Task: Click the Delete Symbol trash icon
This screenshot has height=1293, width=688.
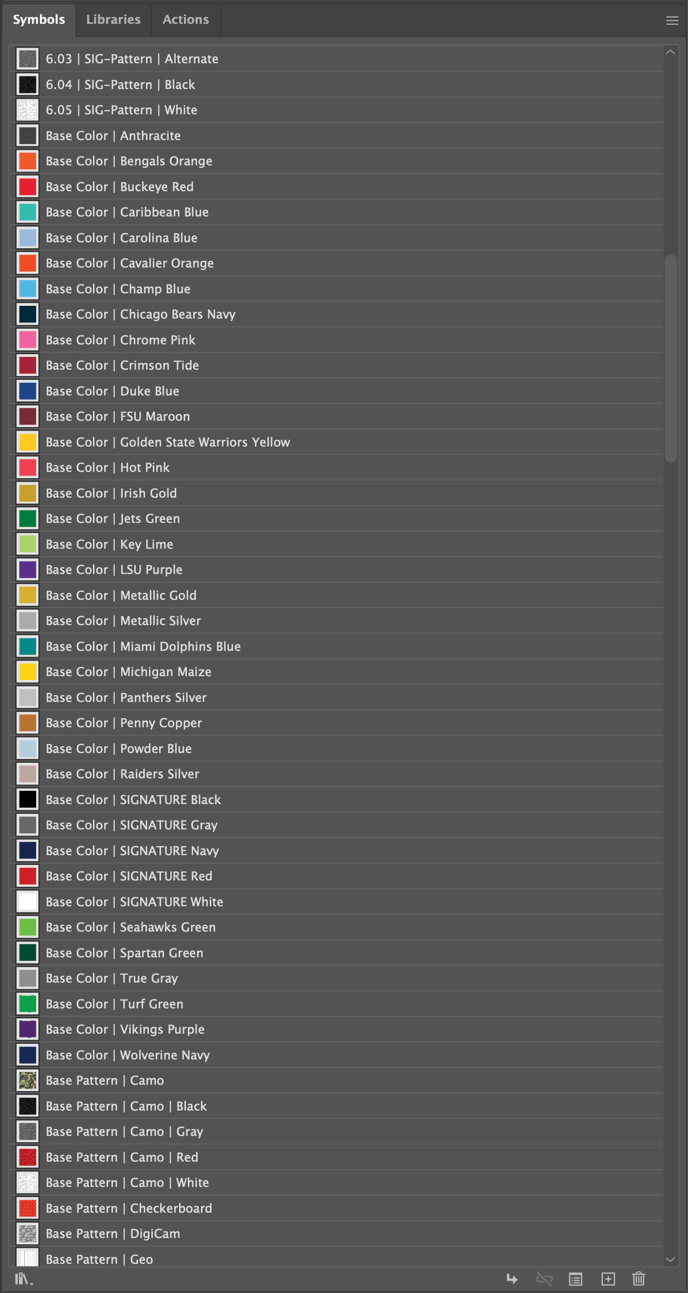Action: [639, 1279]
